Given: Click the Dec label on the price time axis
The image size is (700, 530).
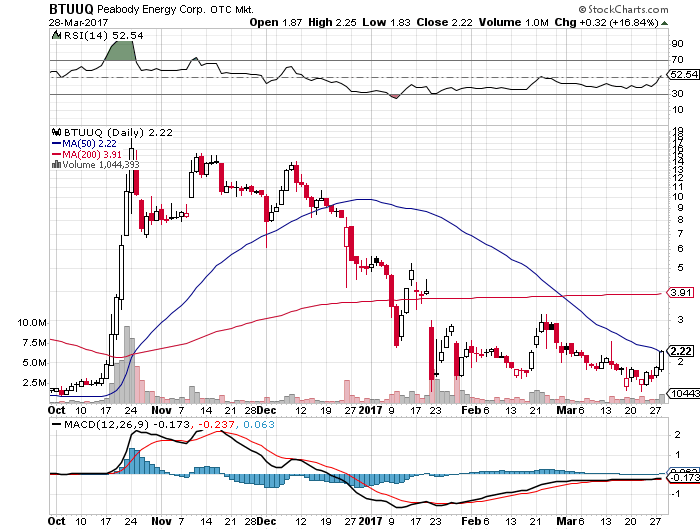Looking at the screenshot, I should (267, 410).
